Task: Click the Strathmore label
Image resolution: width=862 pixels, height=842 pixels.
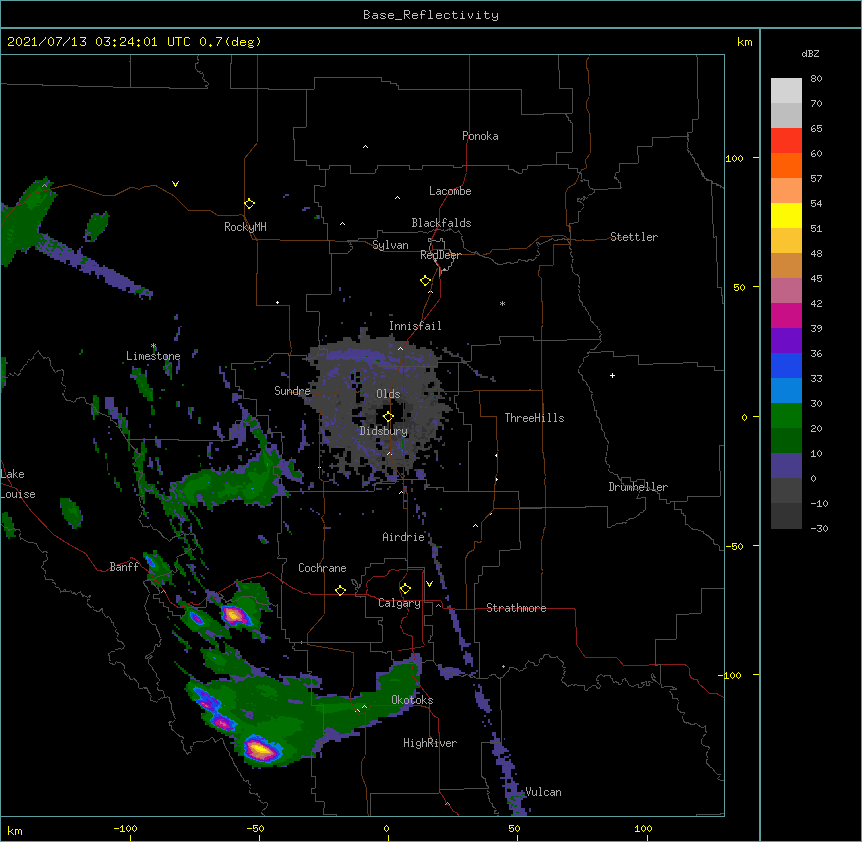Action: click(516, 608)
